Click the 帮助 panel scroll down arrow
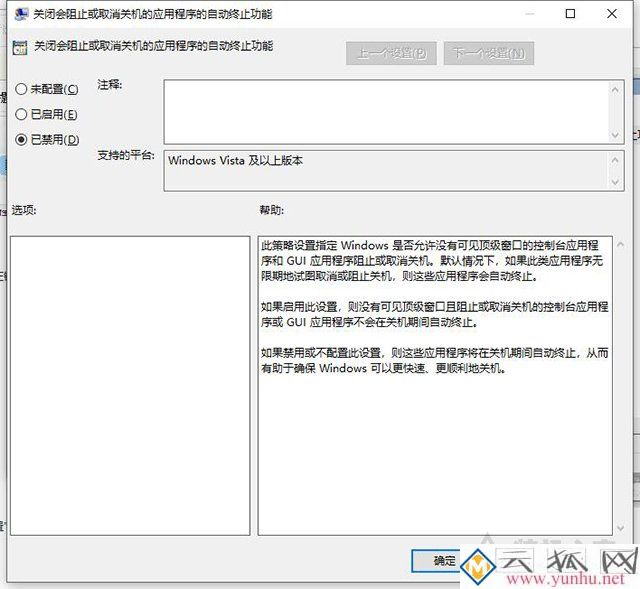This screenshot has height=589, width=640. 620,528
